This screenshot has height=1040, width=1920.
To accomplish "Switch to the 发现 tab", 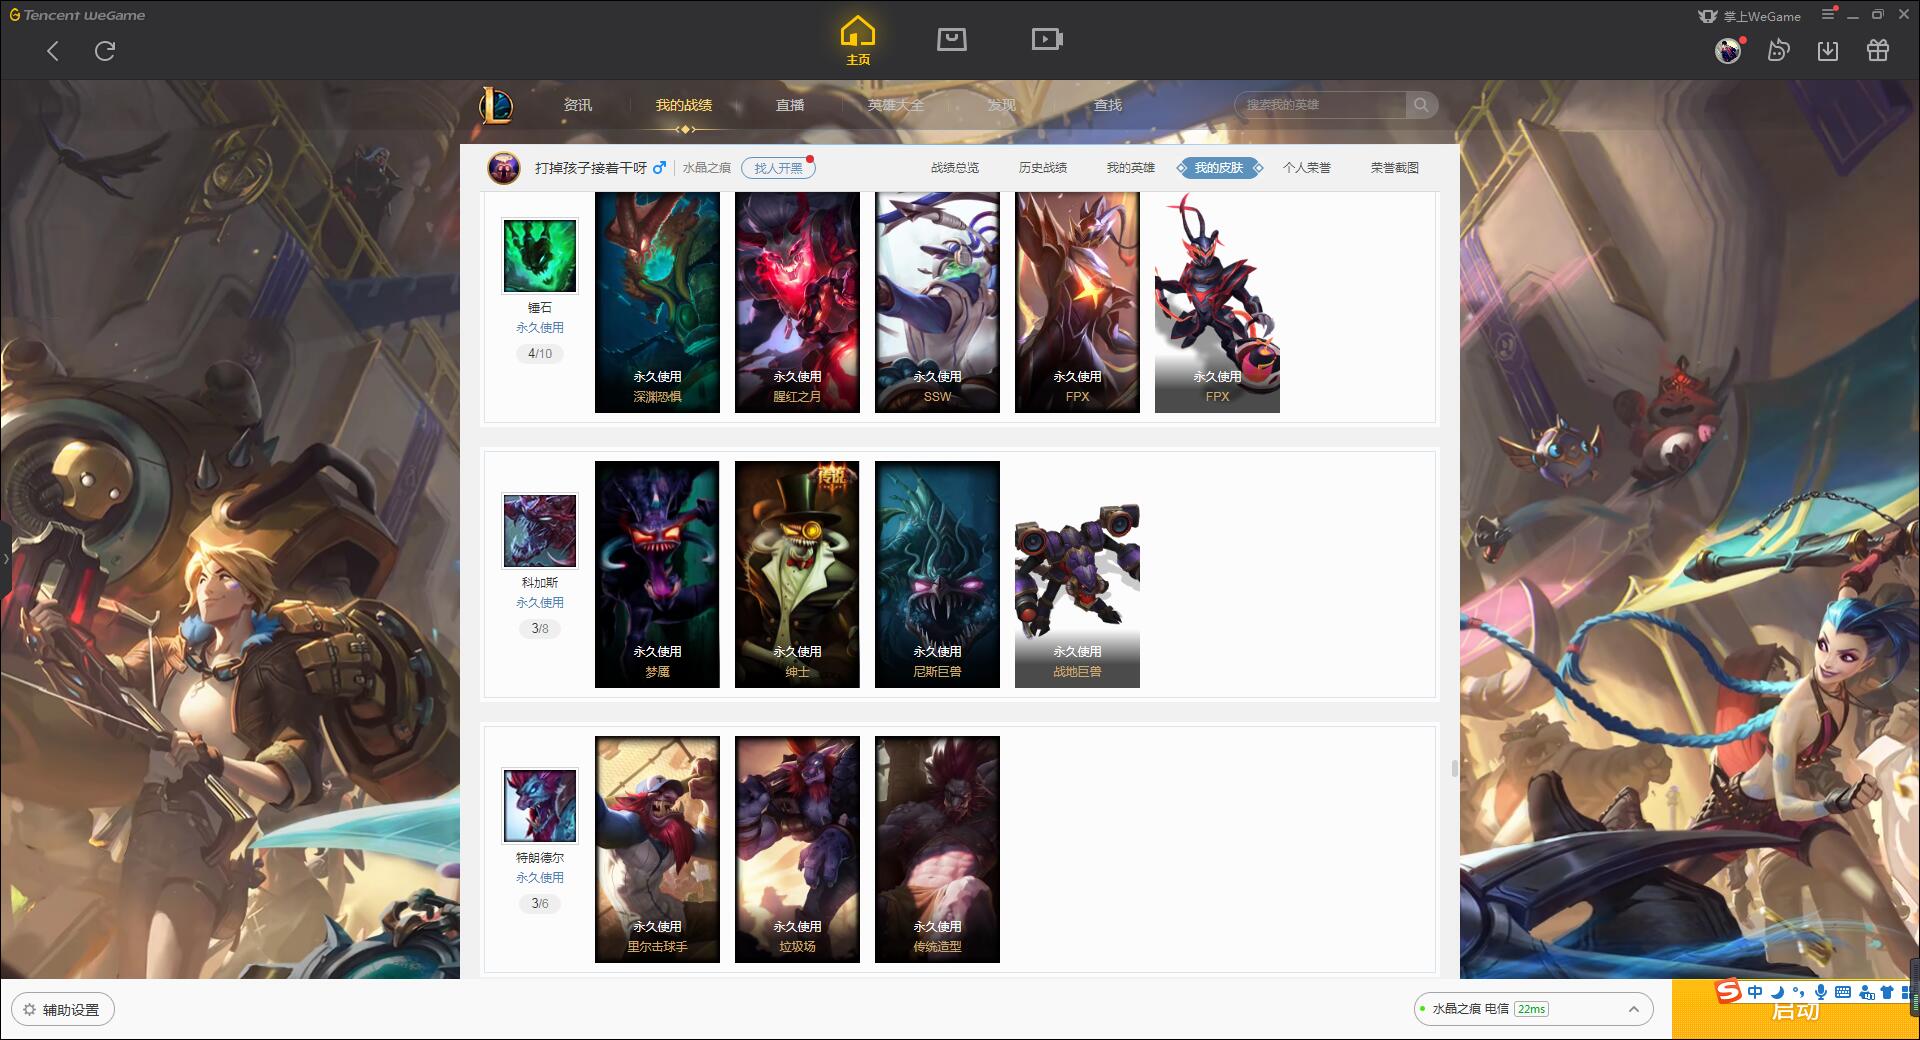I will pyautogui.click(x=1002, y=105).
